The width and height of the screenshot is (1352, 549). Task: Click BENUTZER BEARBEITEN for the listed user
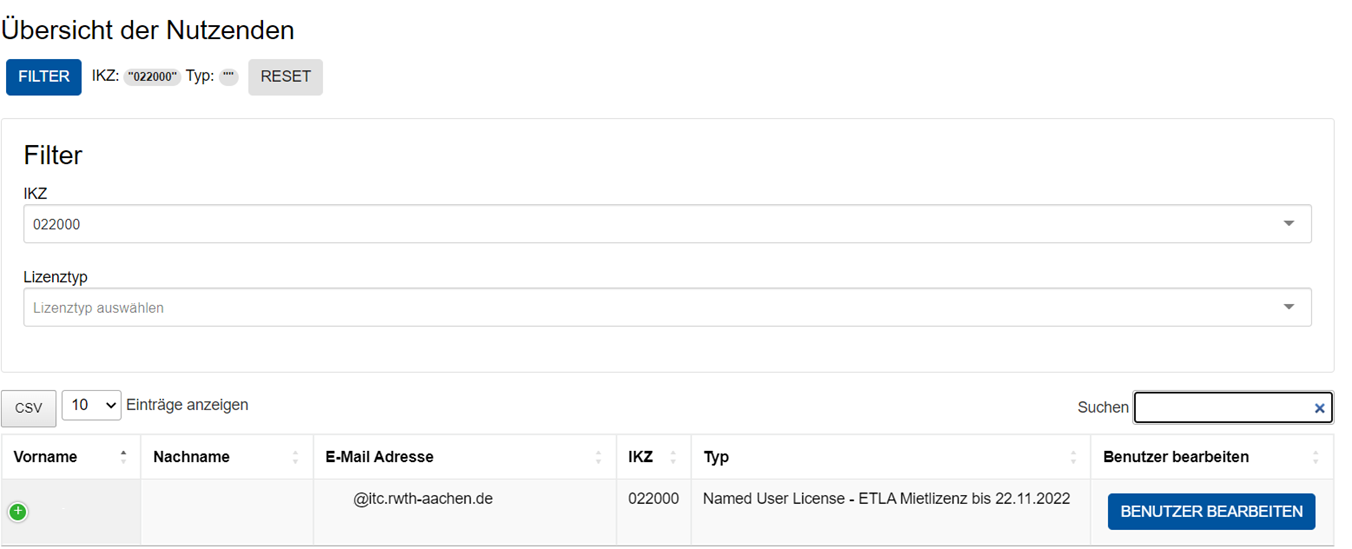(1211, 512)
